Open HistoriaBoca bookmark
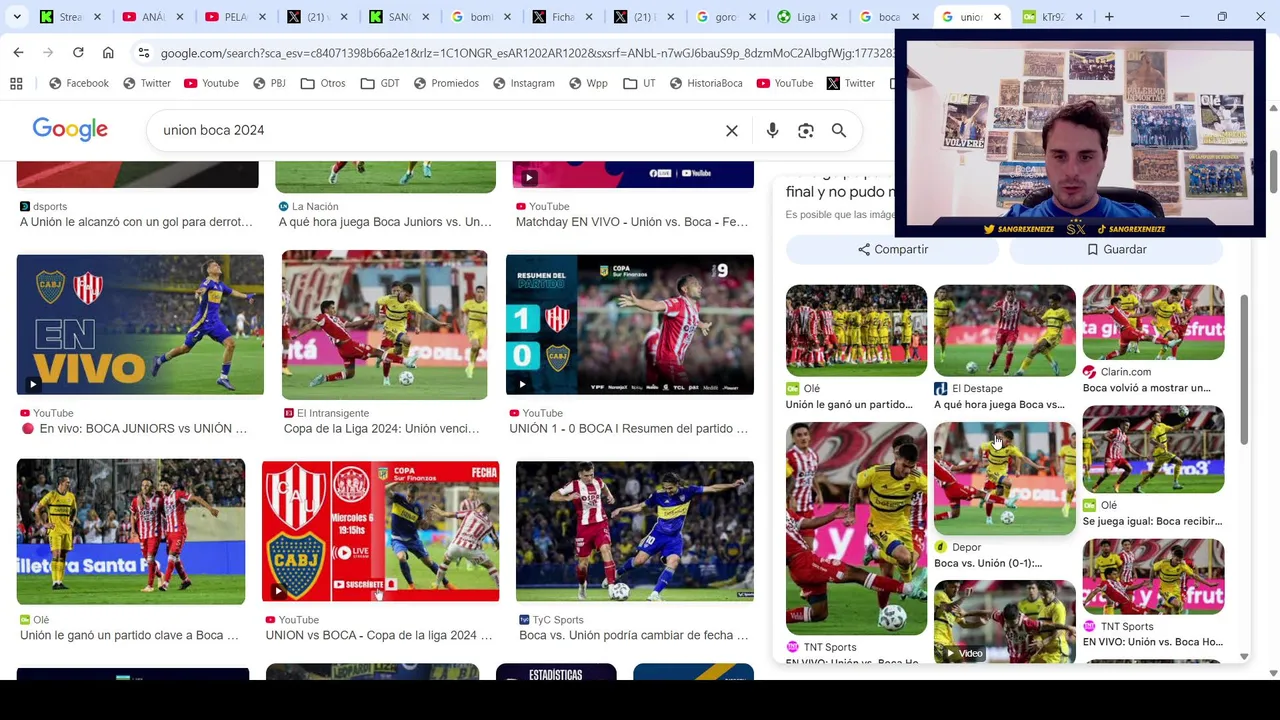Screen dimensions: 1280x720 tap(706, 83)
